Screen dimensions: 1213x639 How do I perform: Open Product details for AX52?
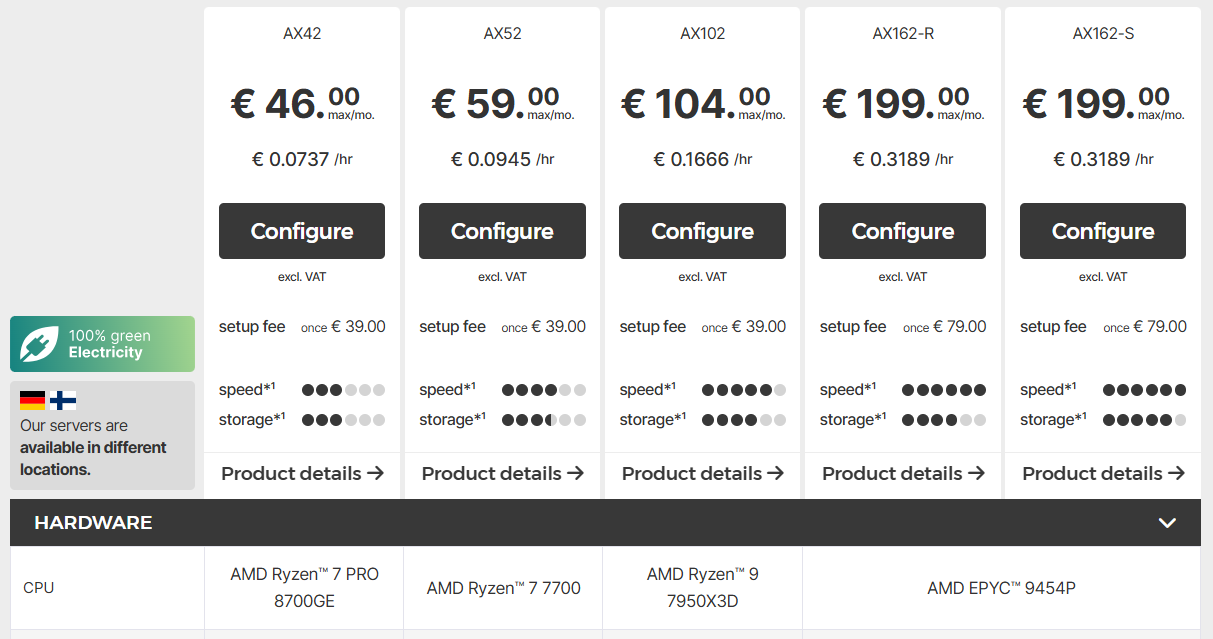point(502,473)
